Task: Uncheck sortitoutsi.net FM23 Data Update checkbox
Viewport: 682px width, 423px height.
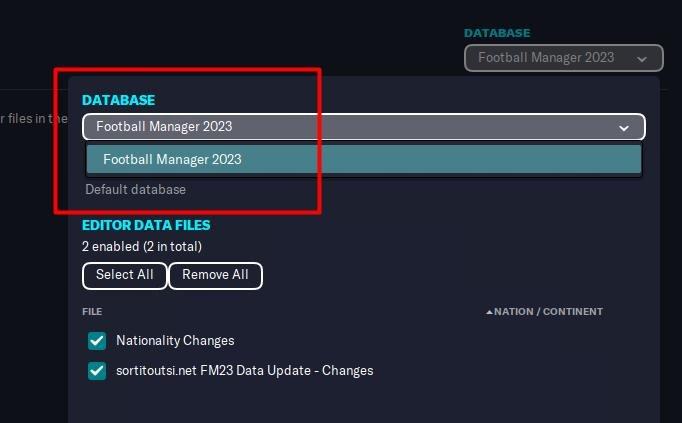Action: (97, 371)
